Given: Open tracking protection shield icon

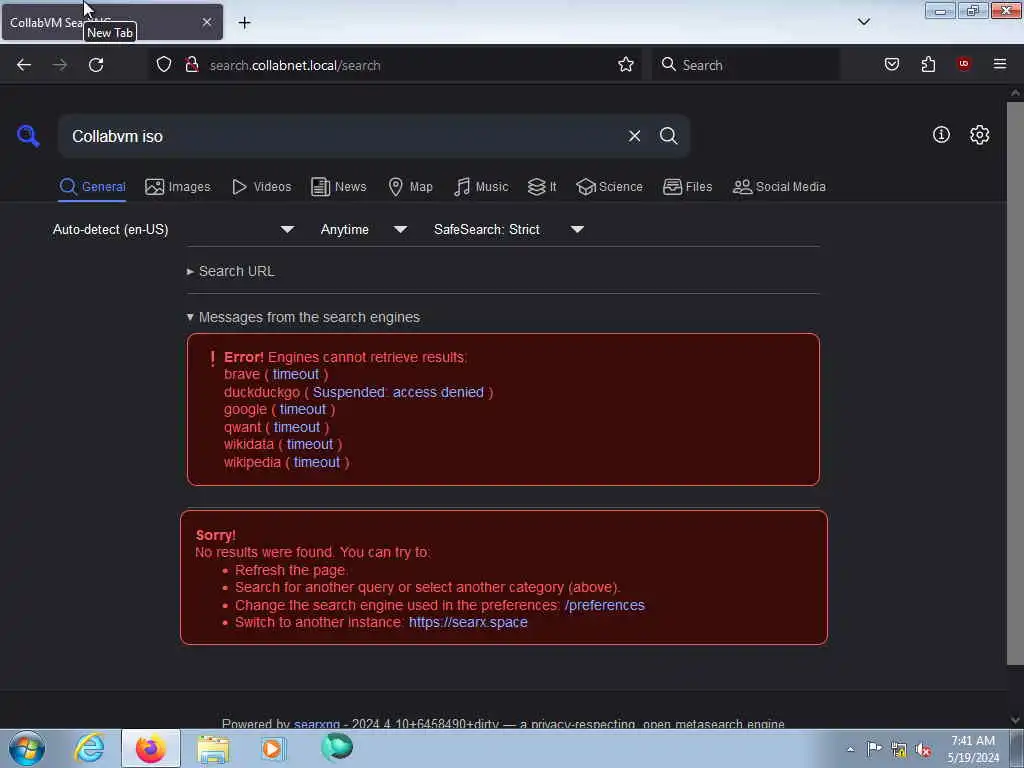Looking at the screenshot, I should [164, 65].
